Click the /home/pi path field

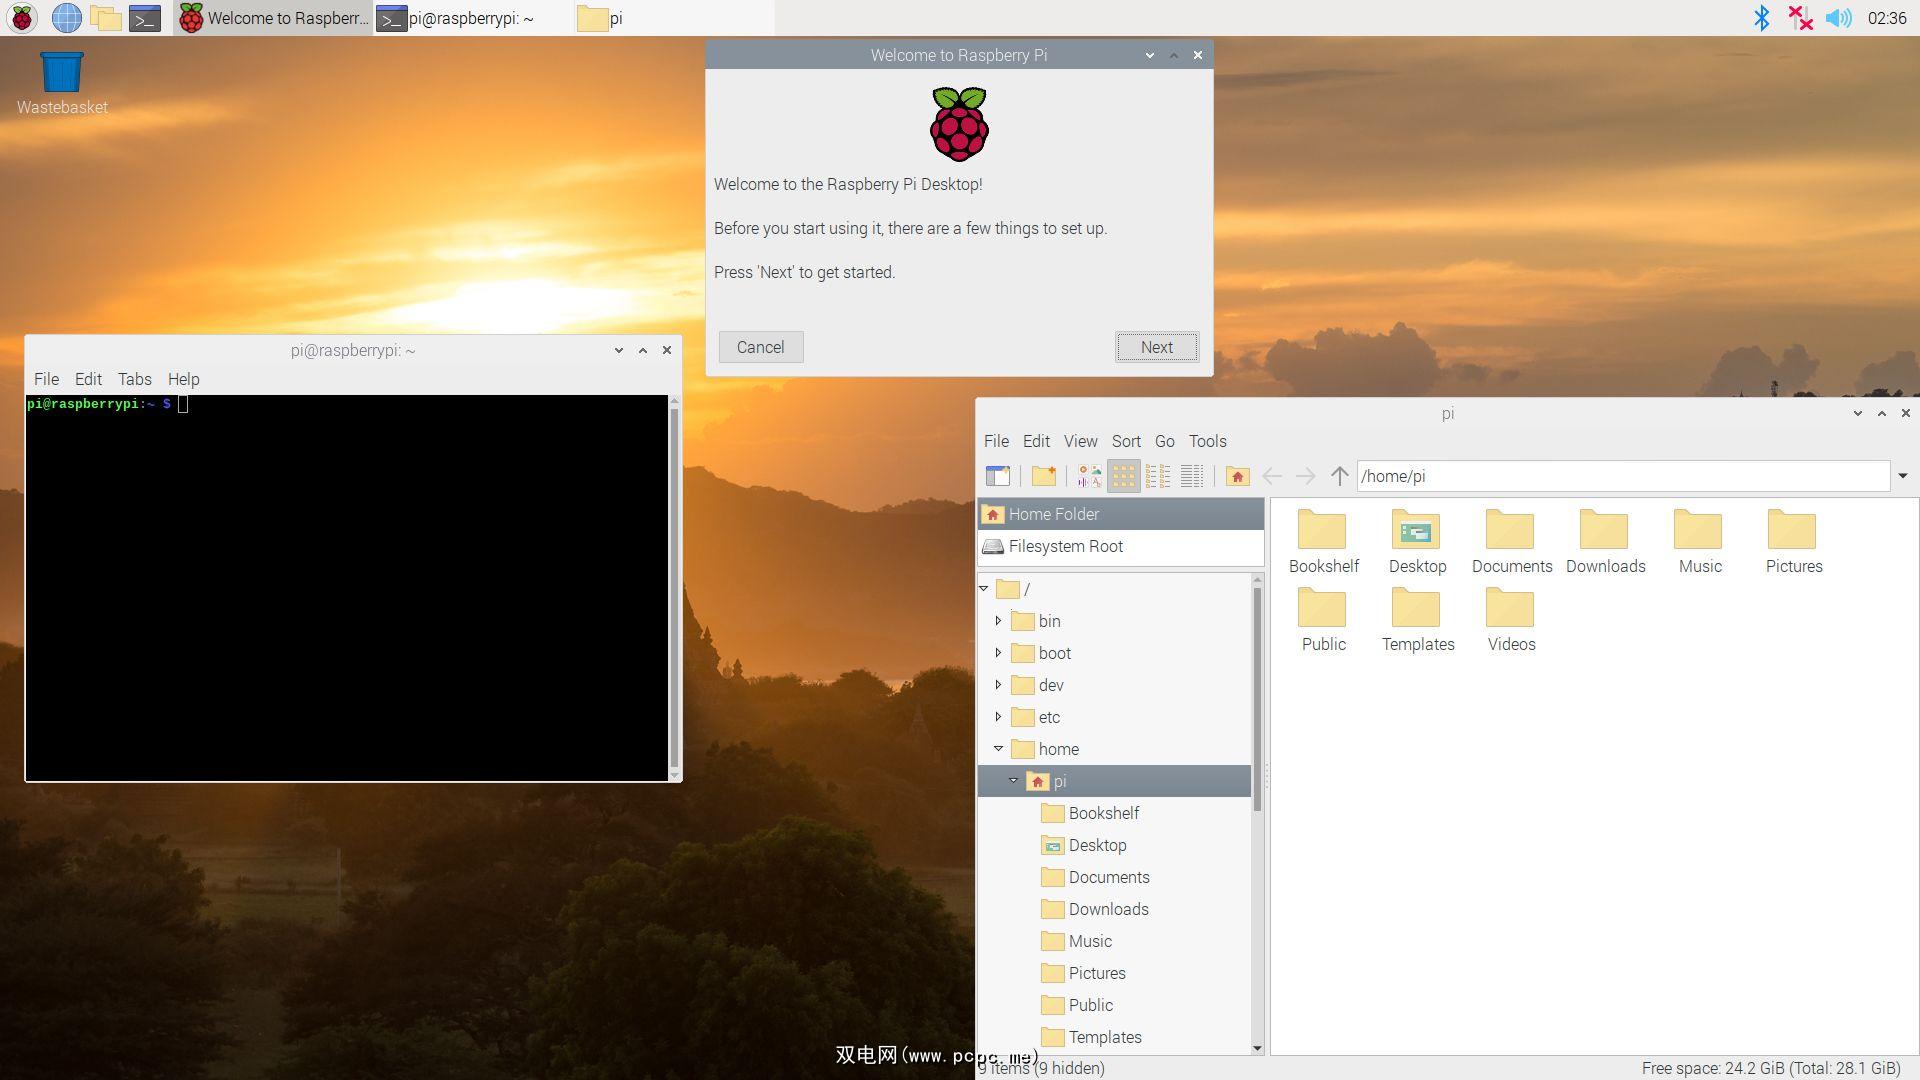pos(1620,476)
